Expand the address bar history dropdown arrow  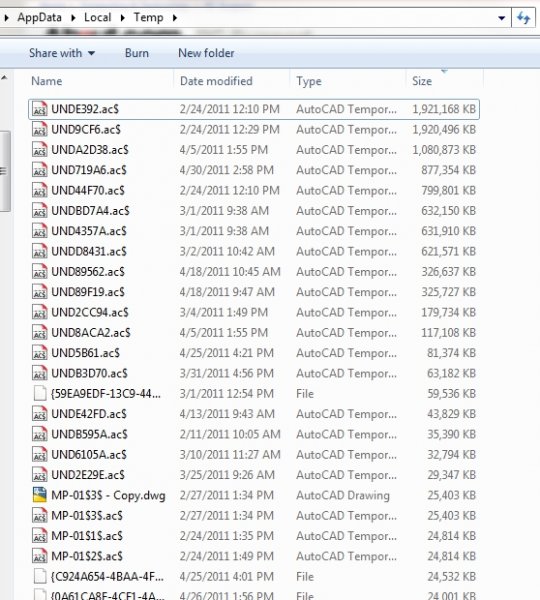(501, 18)
